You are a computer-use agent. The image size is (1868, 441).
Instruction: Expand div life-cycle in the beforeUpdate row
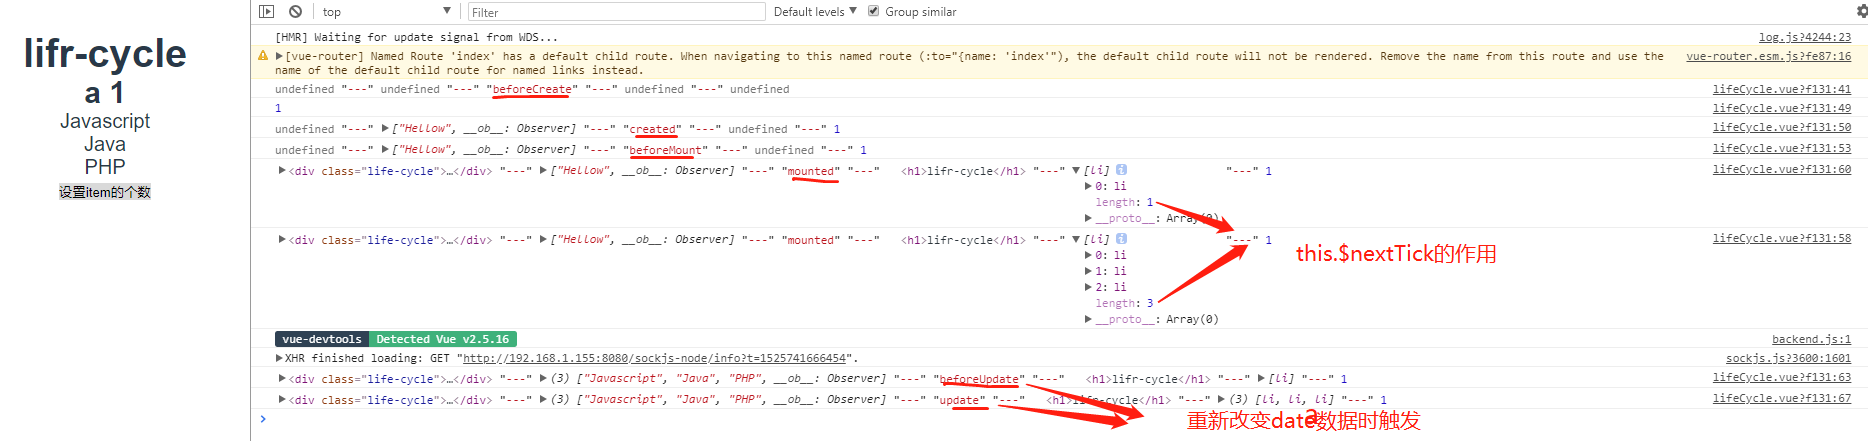pyautogui.click(x=281, y=378)
